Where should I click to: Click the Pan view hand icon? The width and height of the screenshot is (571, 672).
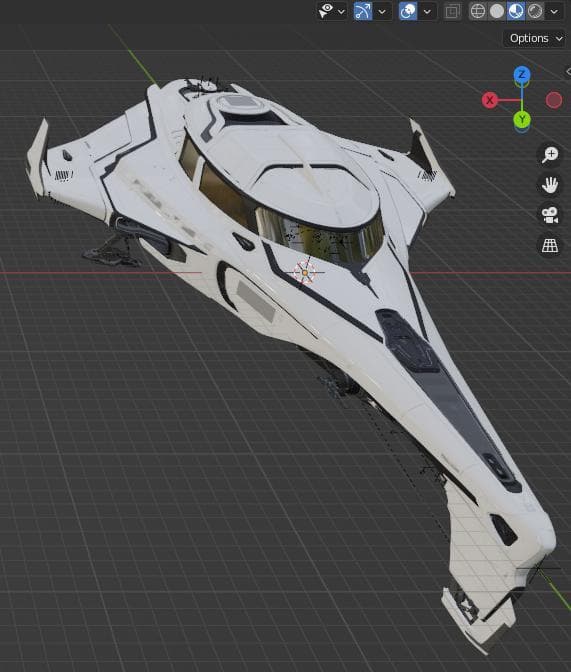550,185
